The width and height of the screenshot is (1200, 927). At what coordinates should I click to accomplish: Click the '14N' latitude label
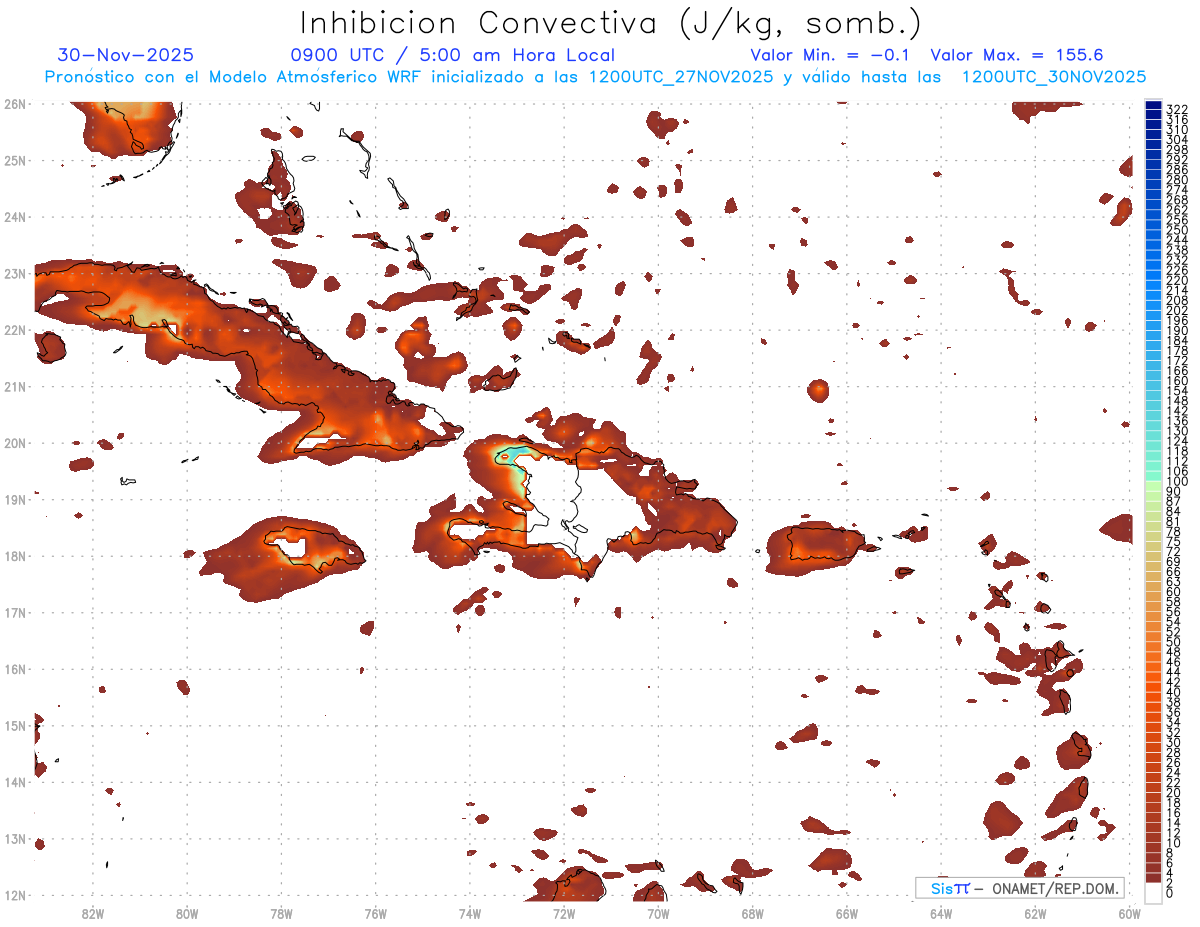point(15,782)
